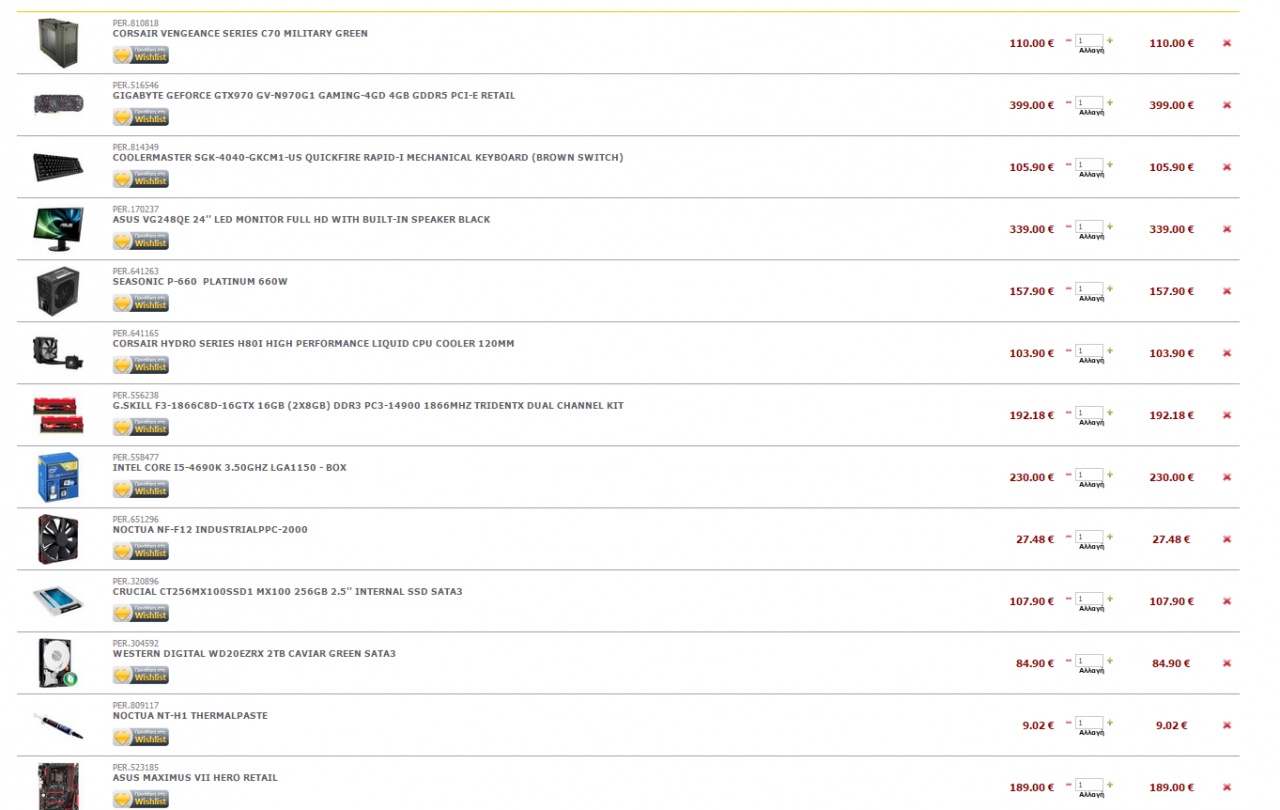The image size is (1280, 810).
Task: Increase quantity of G.Skill TridentX RAM
Action: click(x=1110, y=412)
